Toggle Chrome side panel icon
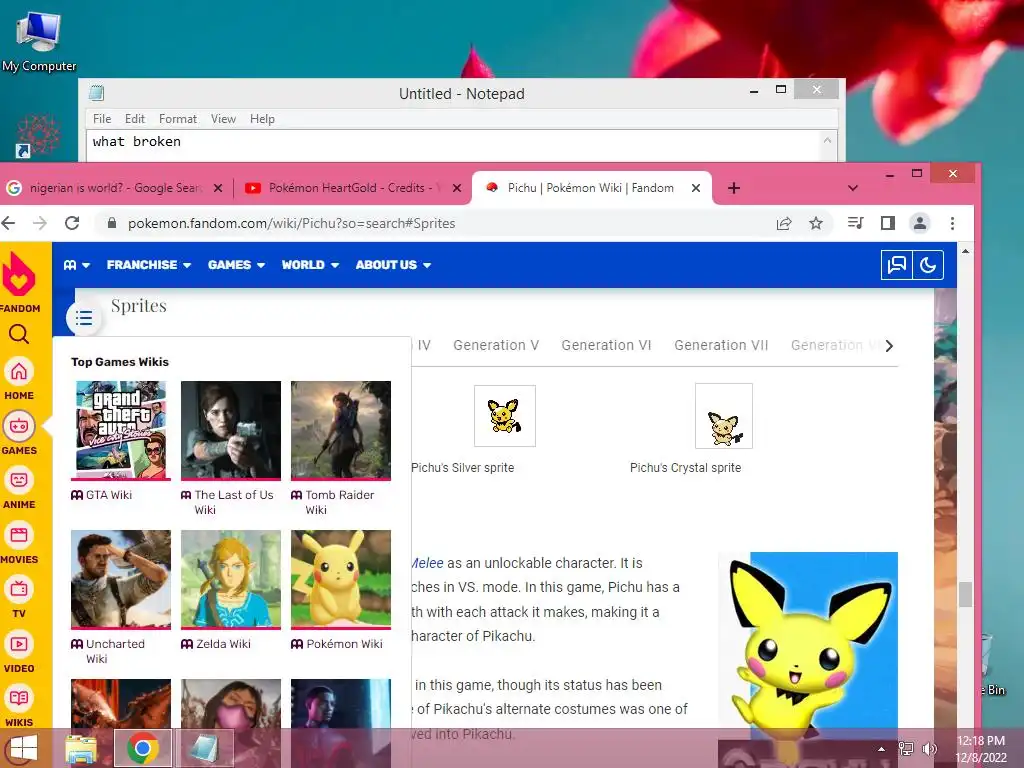1024x768 pixels. click(x=888, y=223)
